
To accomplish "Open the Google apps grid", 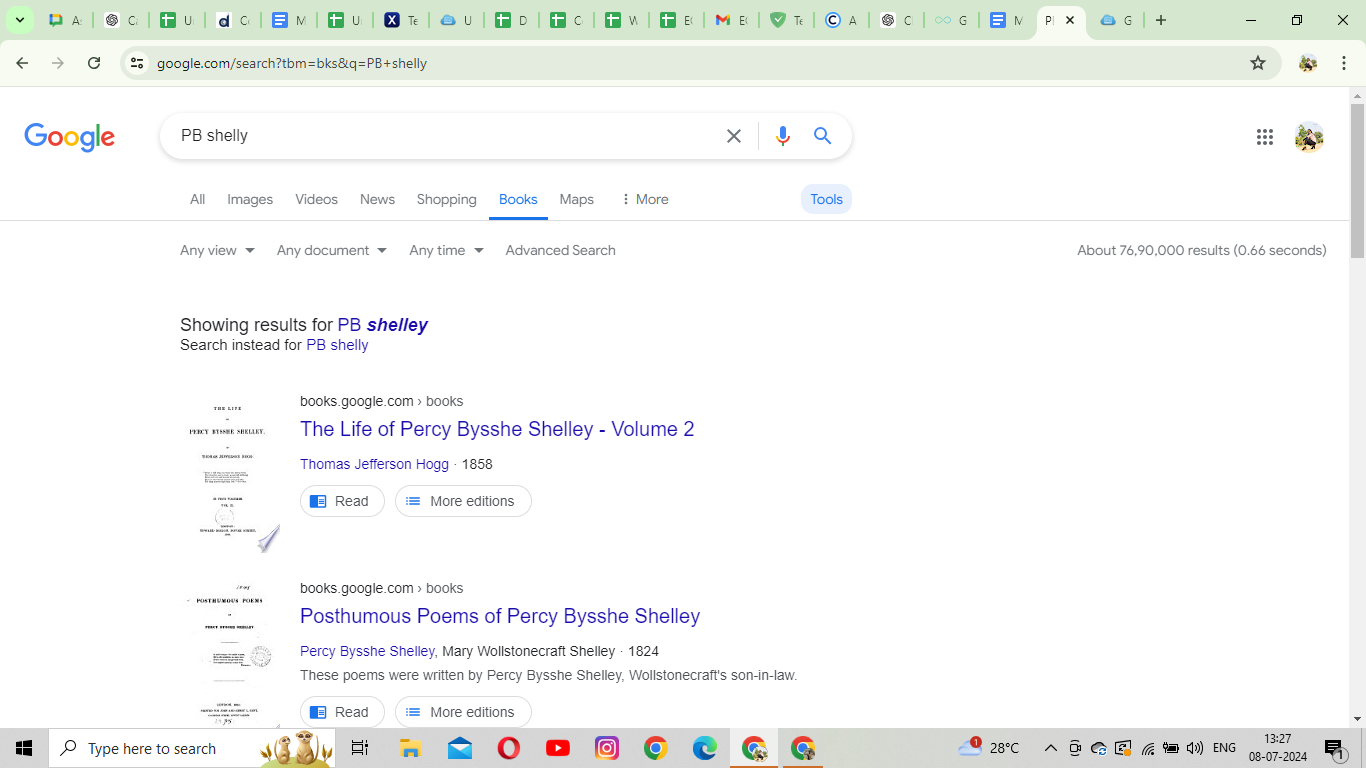I will coord(1265,137).
